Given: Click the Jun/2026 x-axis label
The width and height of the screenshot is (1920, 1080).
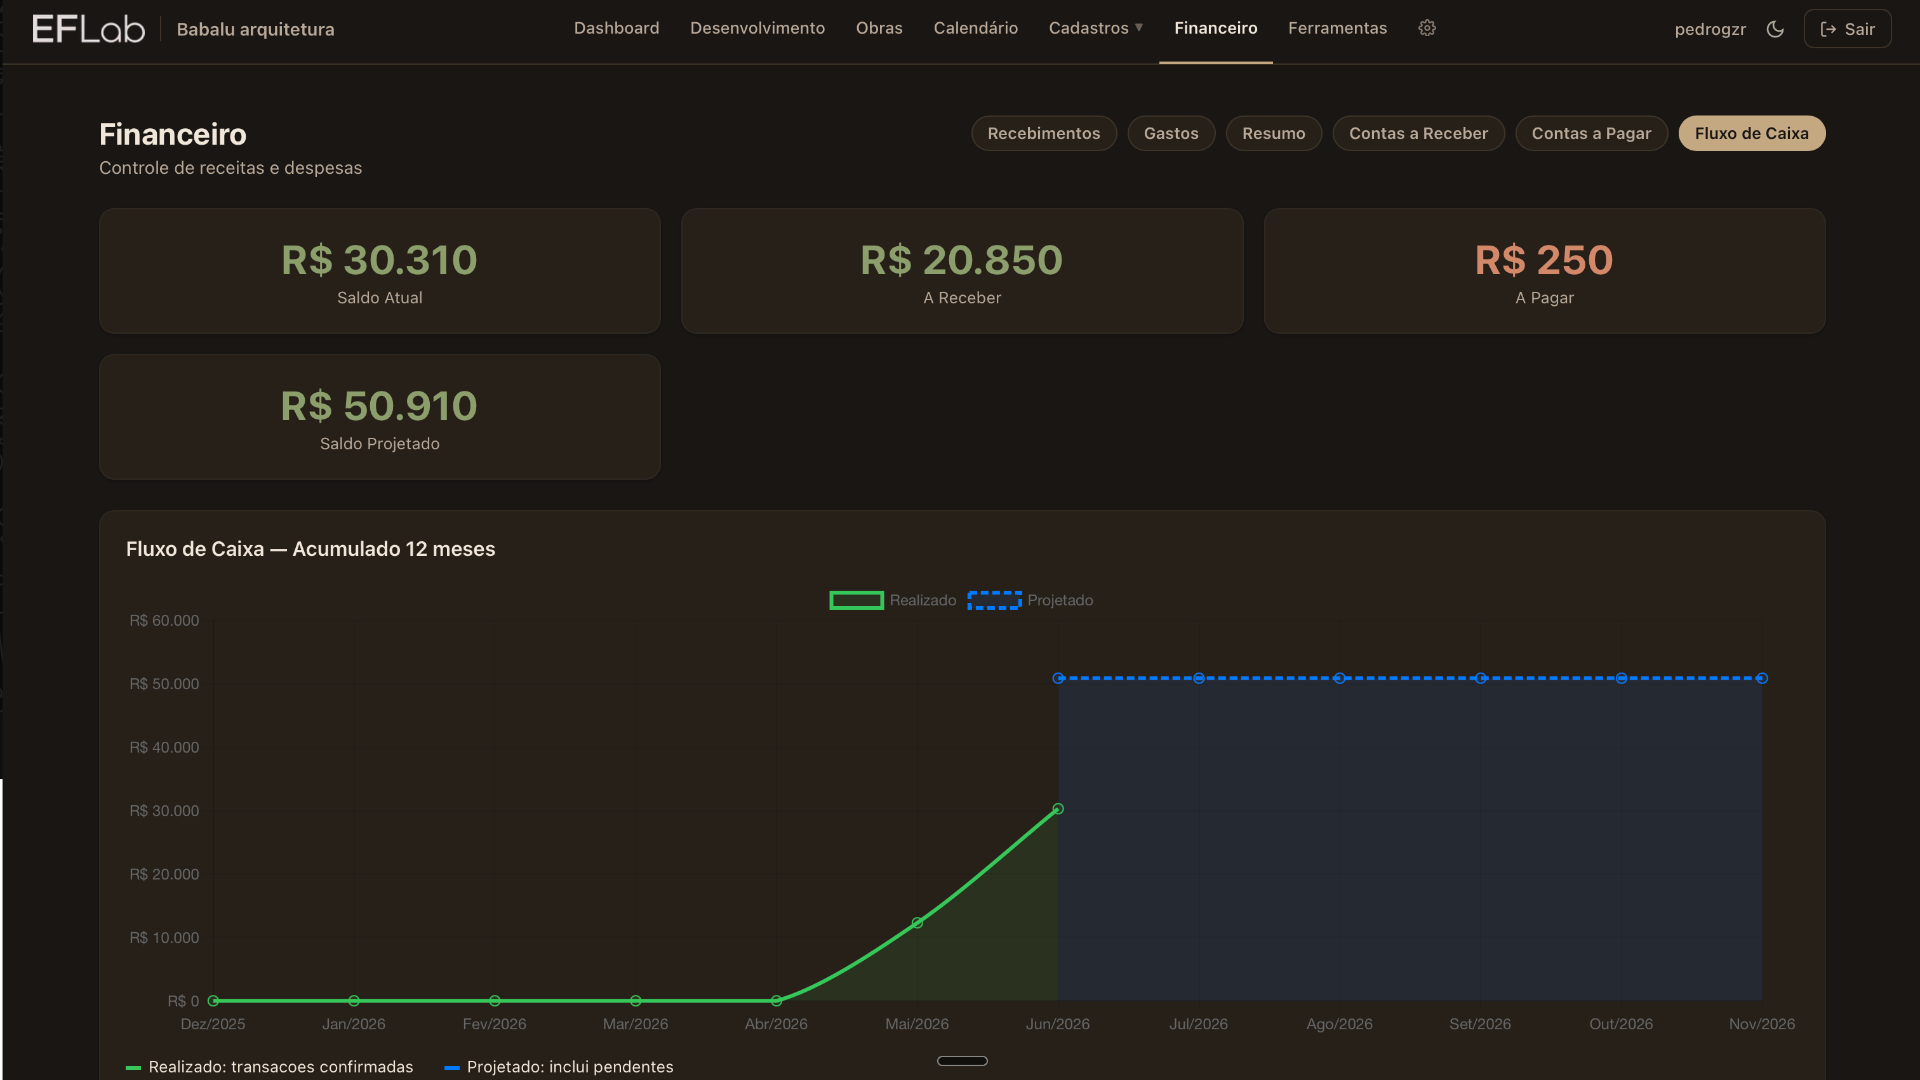Looking at the screenshot, I should tap(1058, 1024).
